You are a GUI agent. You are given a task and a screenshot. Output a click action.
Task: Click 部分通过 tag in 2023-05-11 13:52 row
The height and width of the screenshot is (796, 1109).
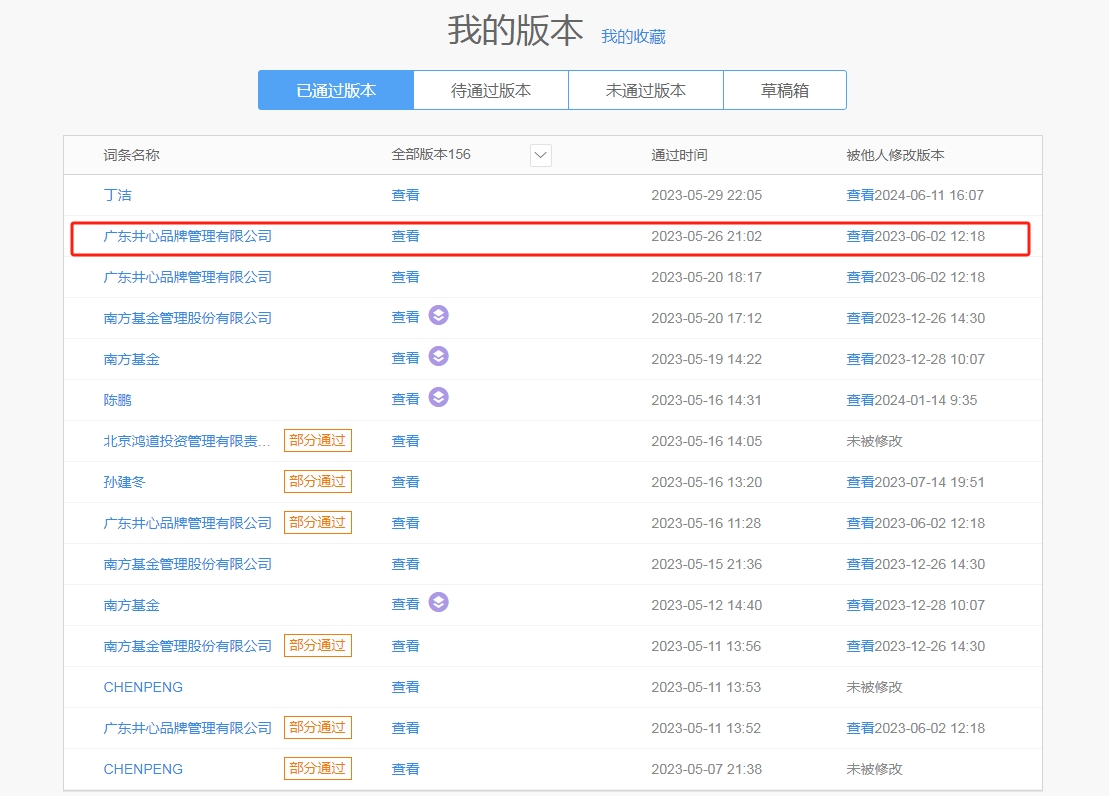[x=318, y=727]
